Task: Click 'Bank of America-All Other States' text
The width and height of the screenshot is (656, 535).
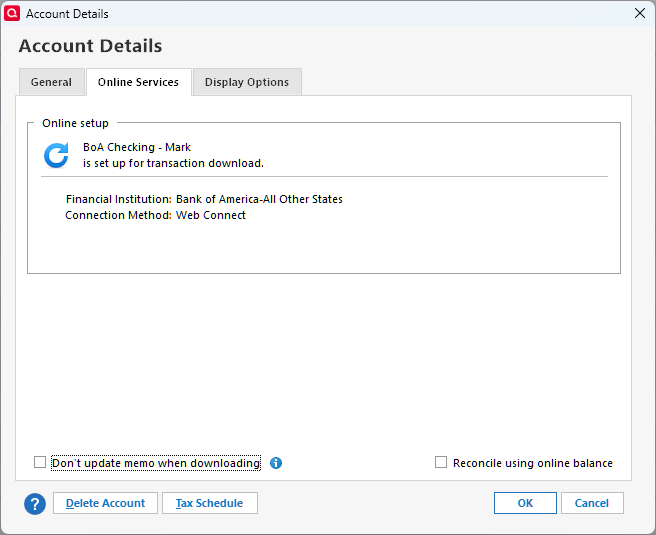Action: [x=259, y=199]
